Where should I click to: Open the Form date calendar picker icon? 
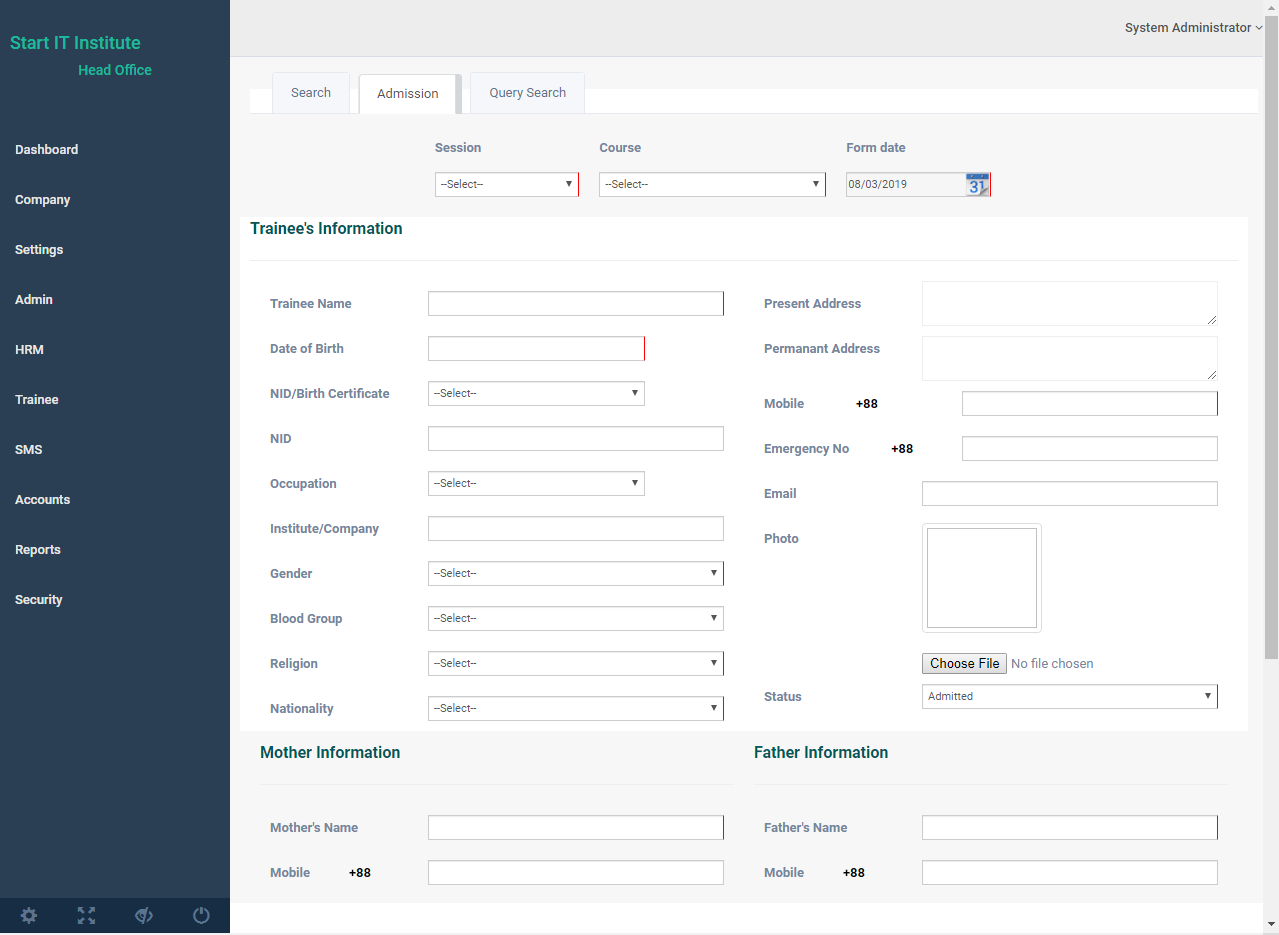[x=976, y=185]
